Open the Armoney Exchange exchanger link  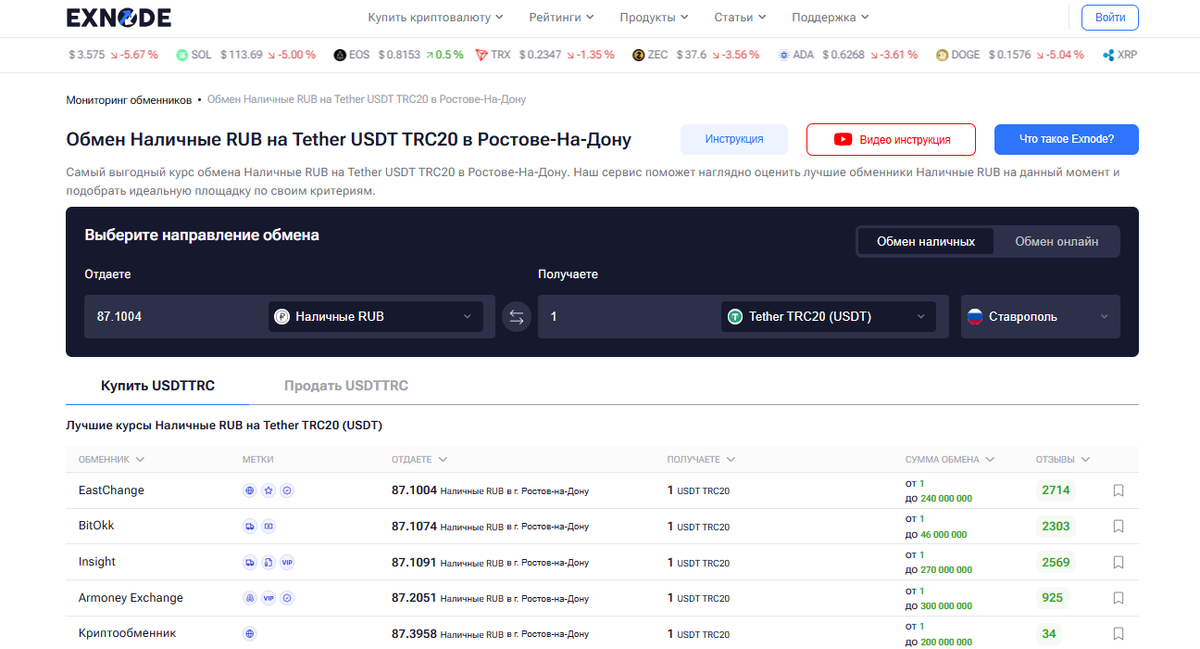pyautogui.click(x=131, y=598)
